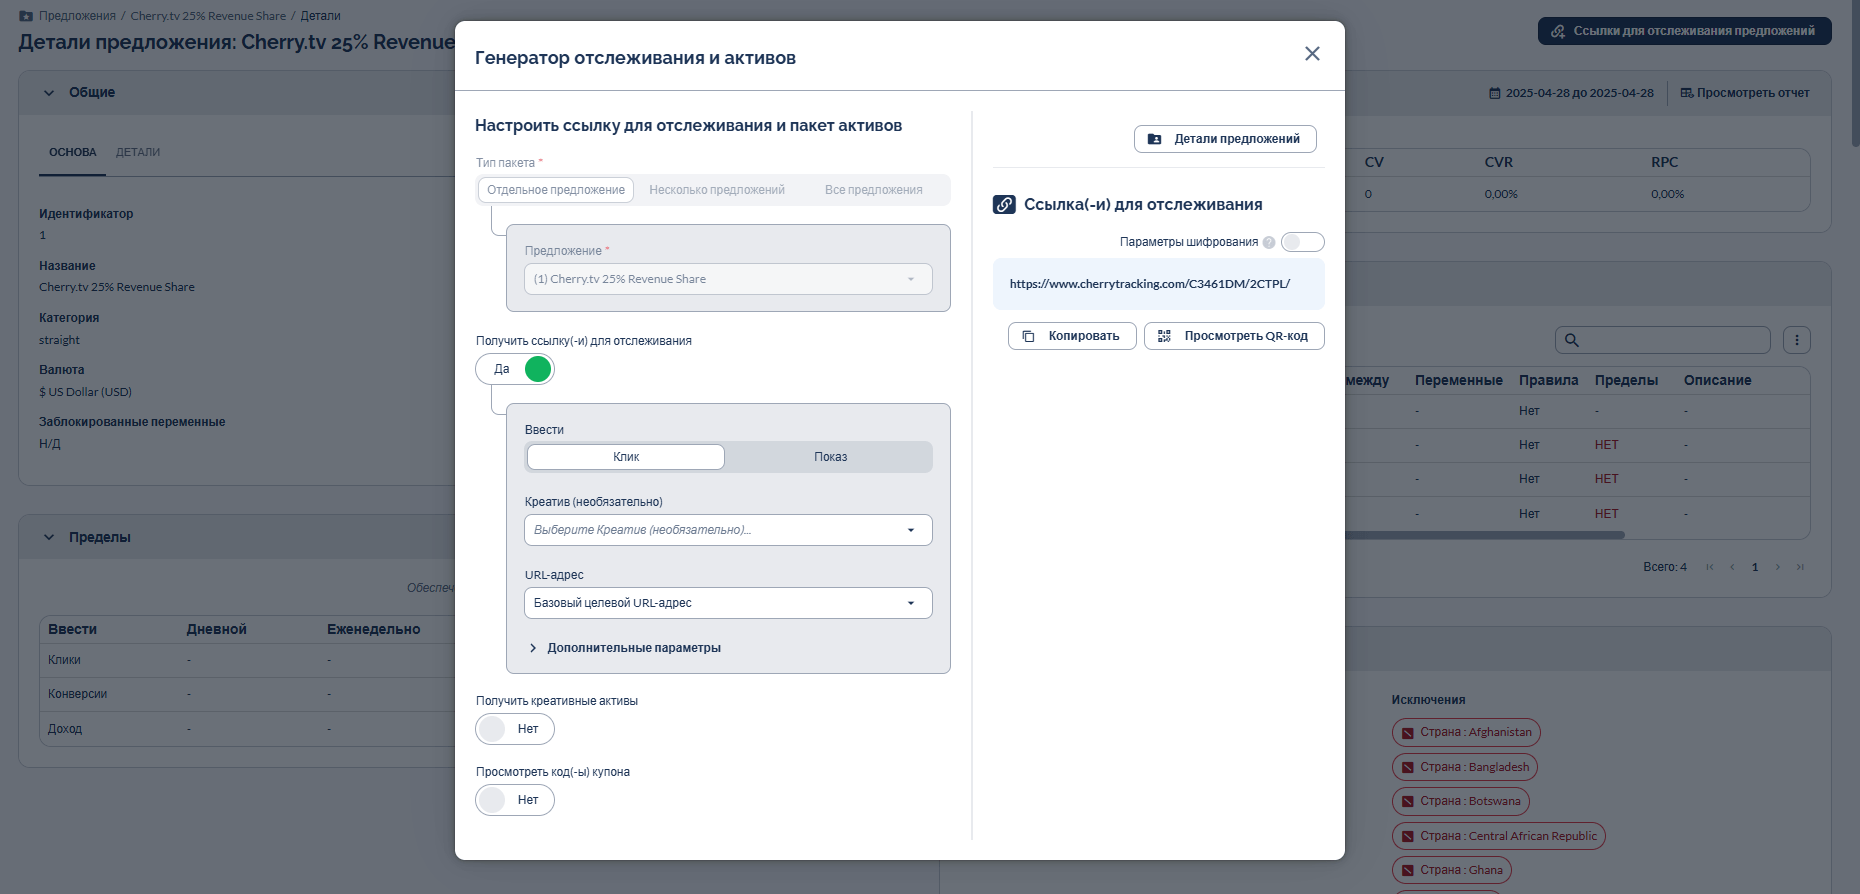Open Offer tracking links button at top
Image resolution: width=1860 pixels, height=894 pixels.
click(x=1684, y=31)
